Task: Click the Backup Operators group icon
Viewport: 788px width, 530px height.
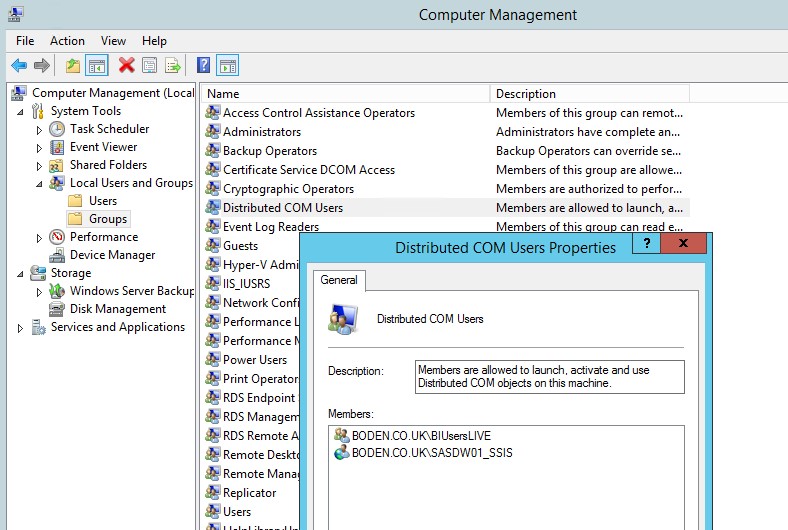Action: pyautogui.click(x=212, y=151)
